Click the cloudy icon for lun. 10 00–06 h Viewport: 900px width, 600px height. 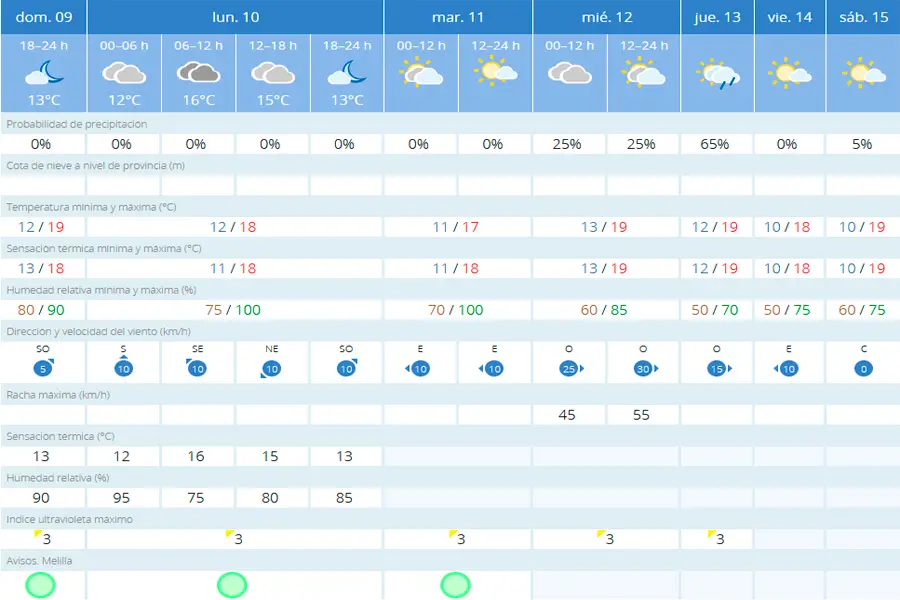tap(124, 73)
